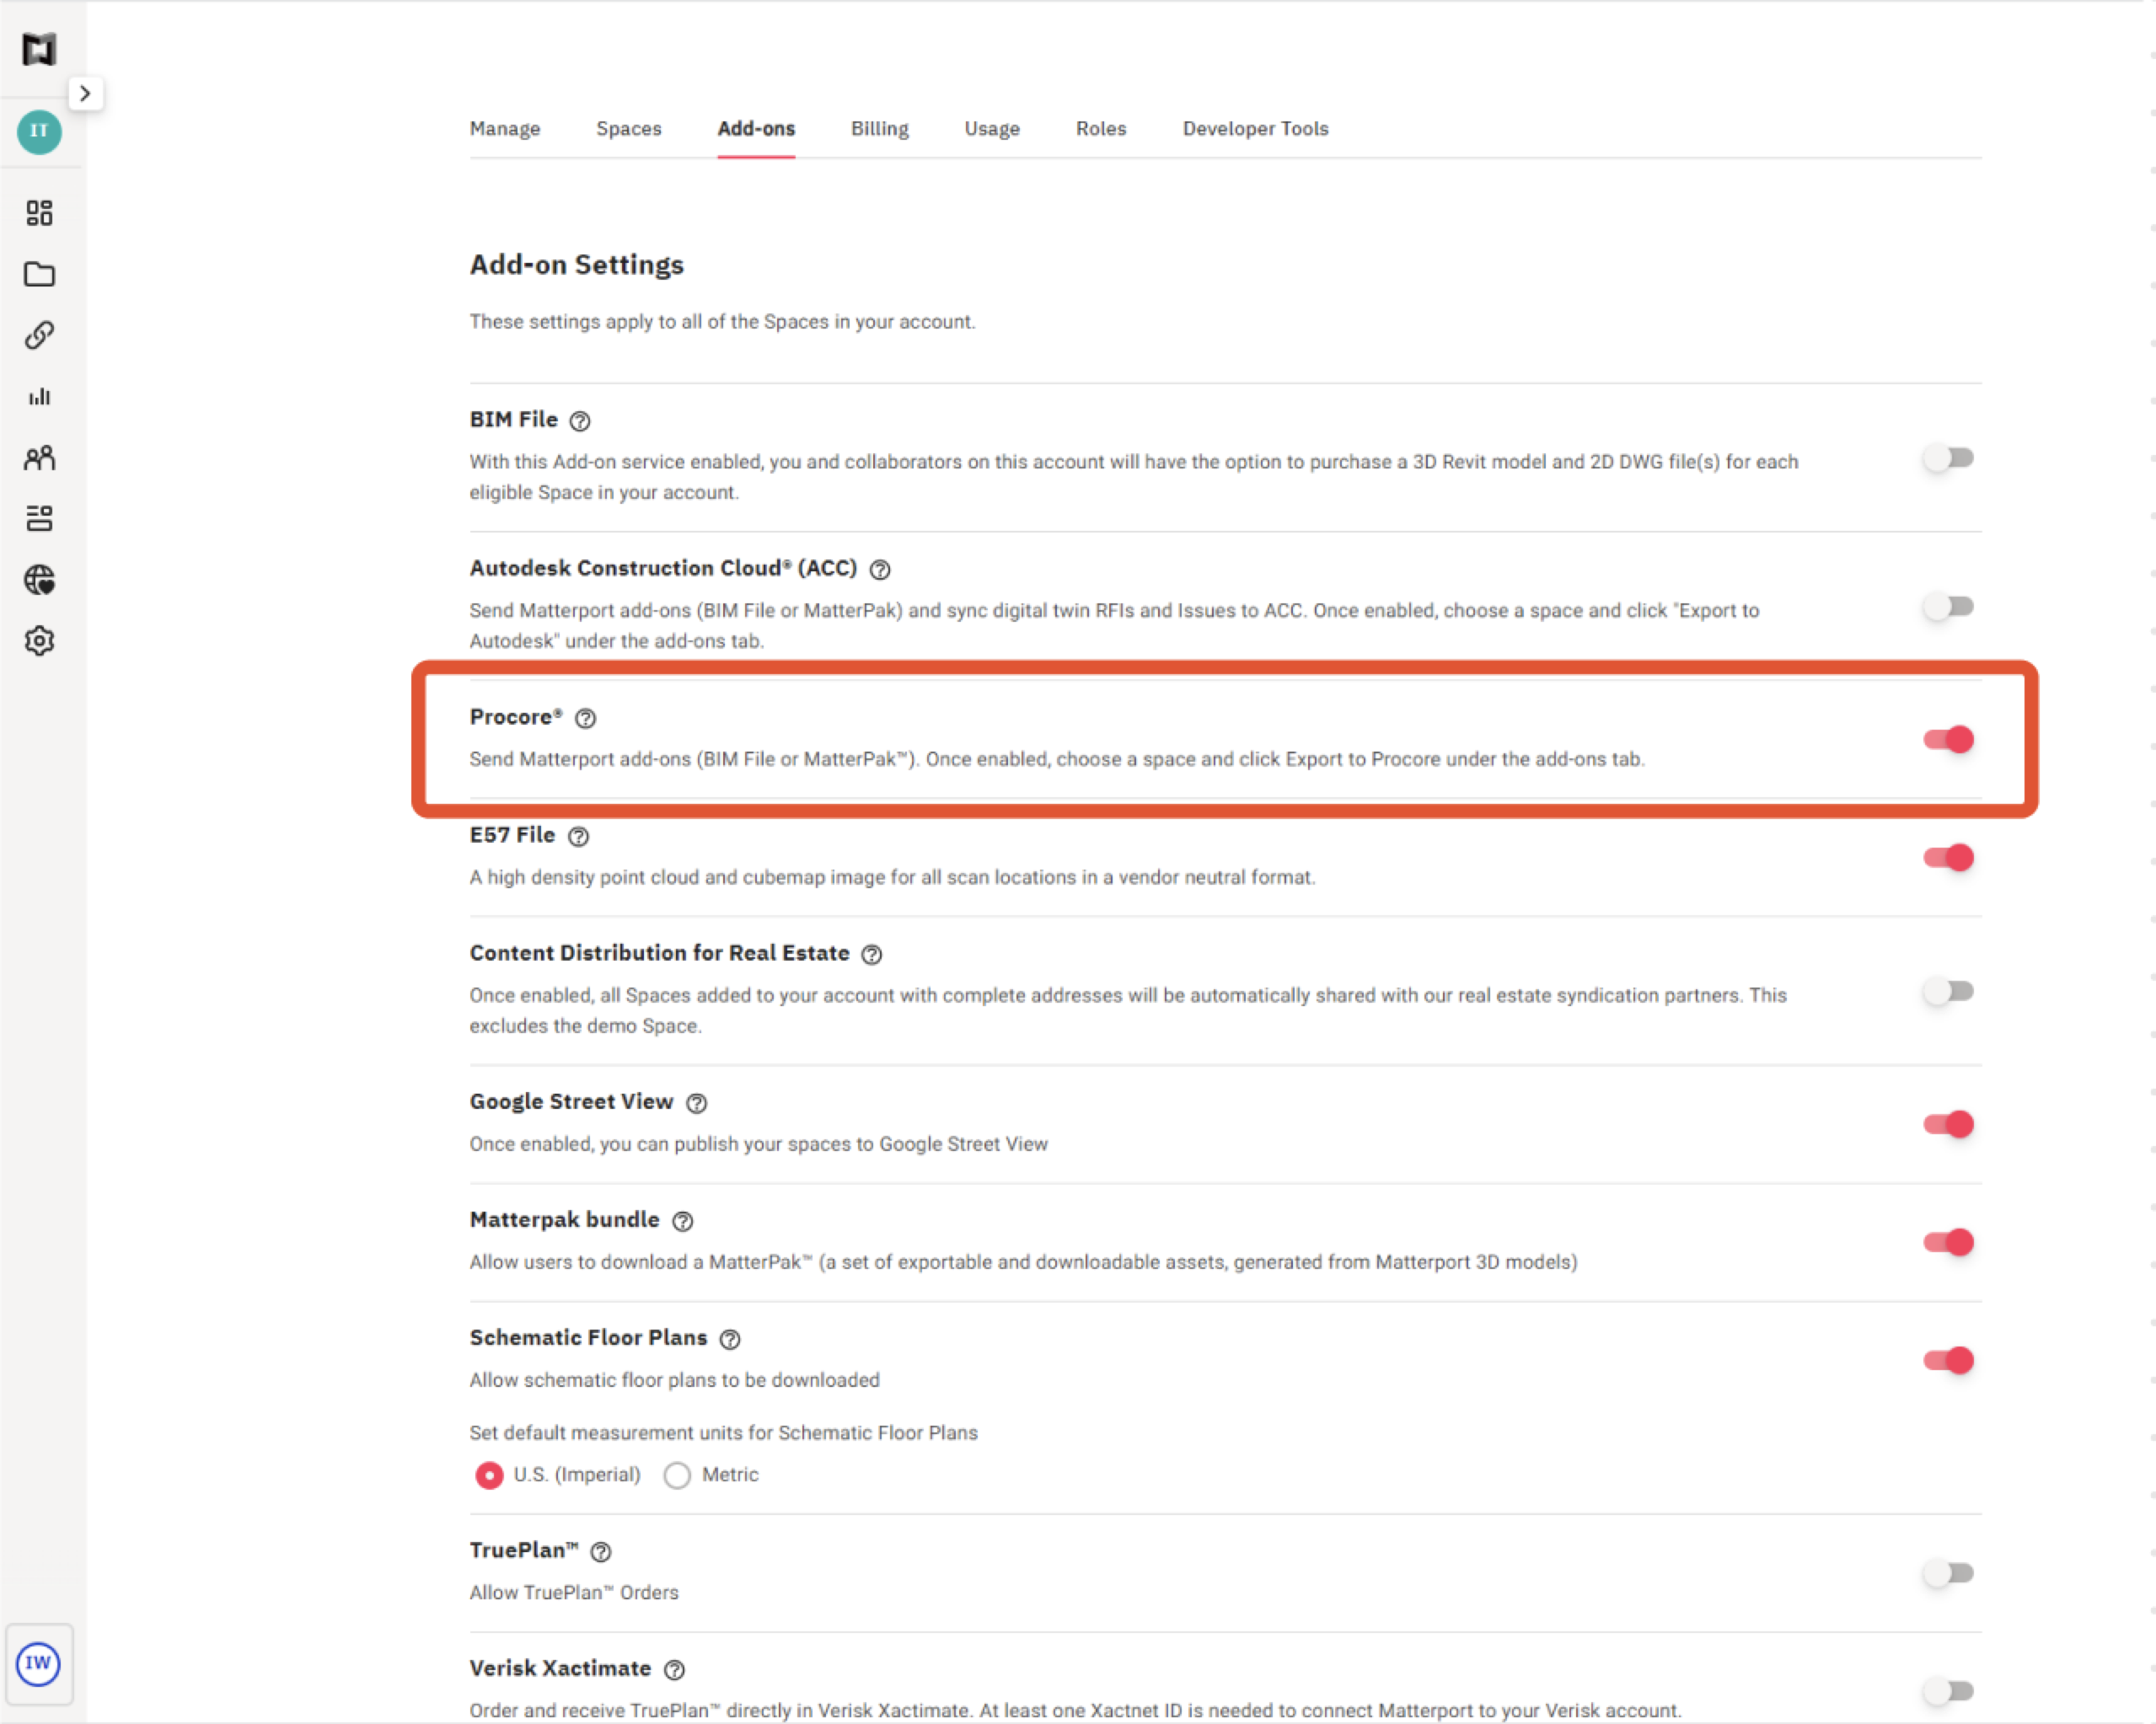Click the link sharing icon in sidebar
This screenshot has width=2156, height=1724.
coord(40,336)
